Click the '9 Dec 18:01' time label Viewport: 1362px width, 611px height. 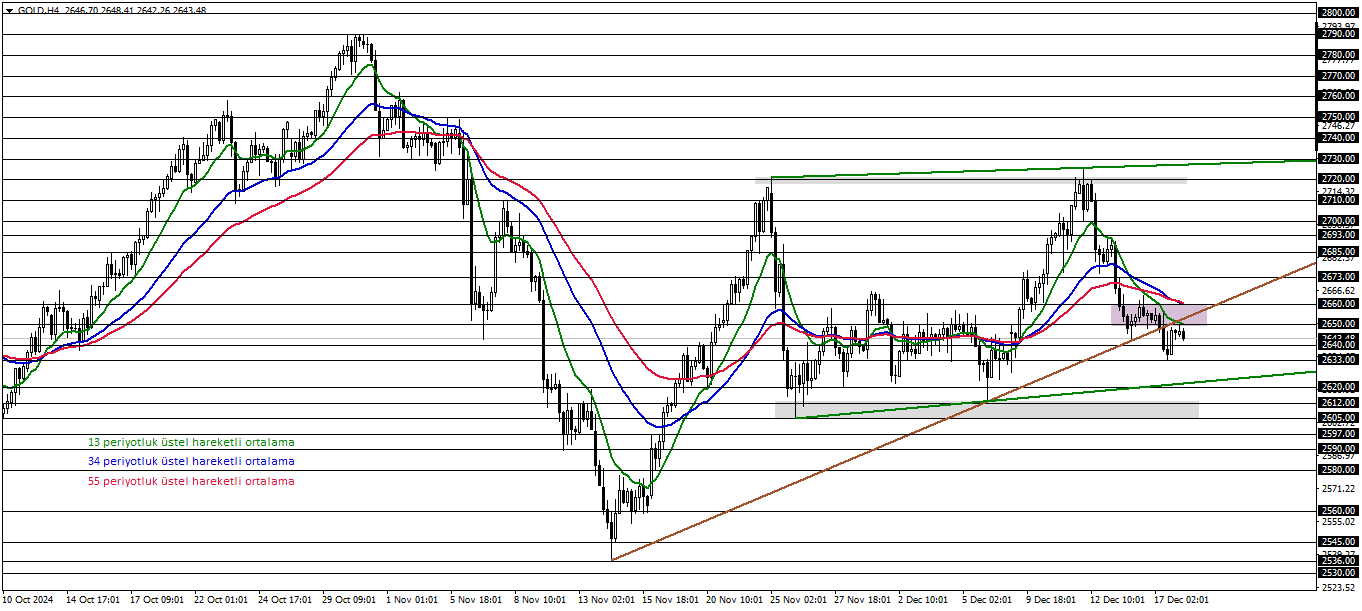[1052, 600]
